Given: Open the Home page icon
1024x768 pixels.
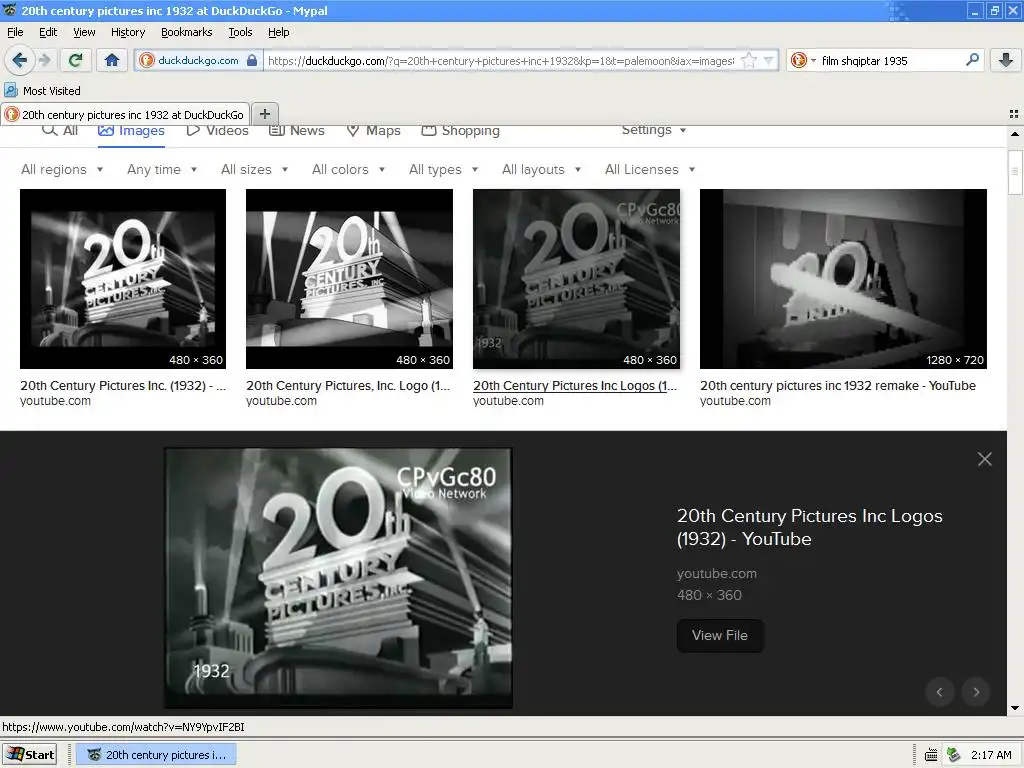Looking at the screenshot, I should tap(112, 60).
